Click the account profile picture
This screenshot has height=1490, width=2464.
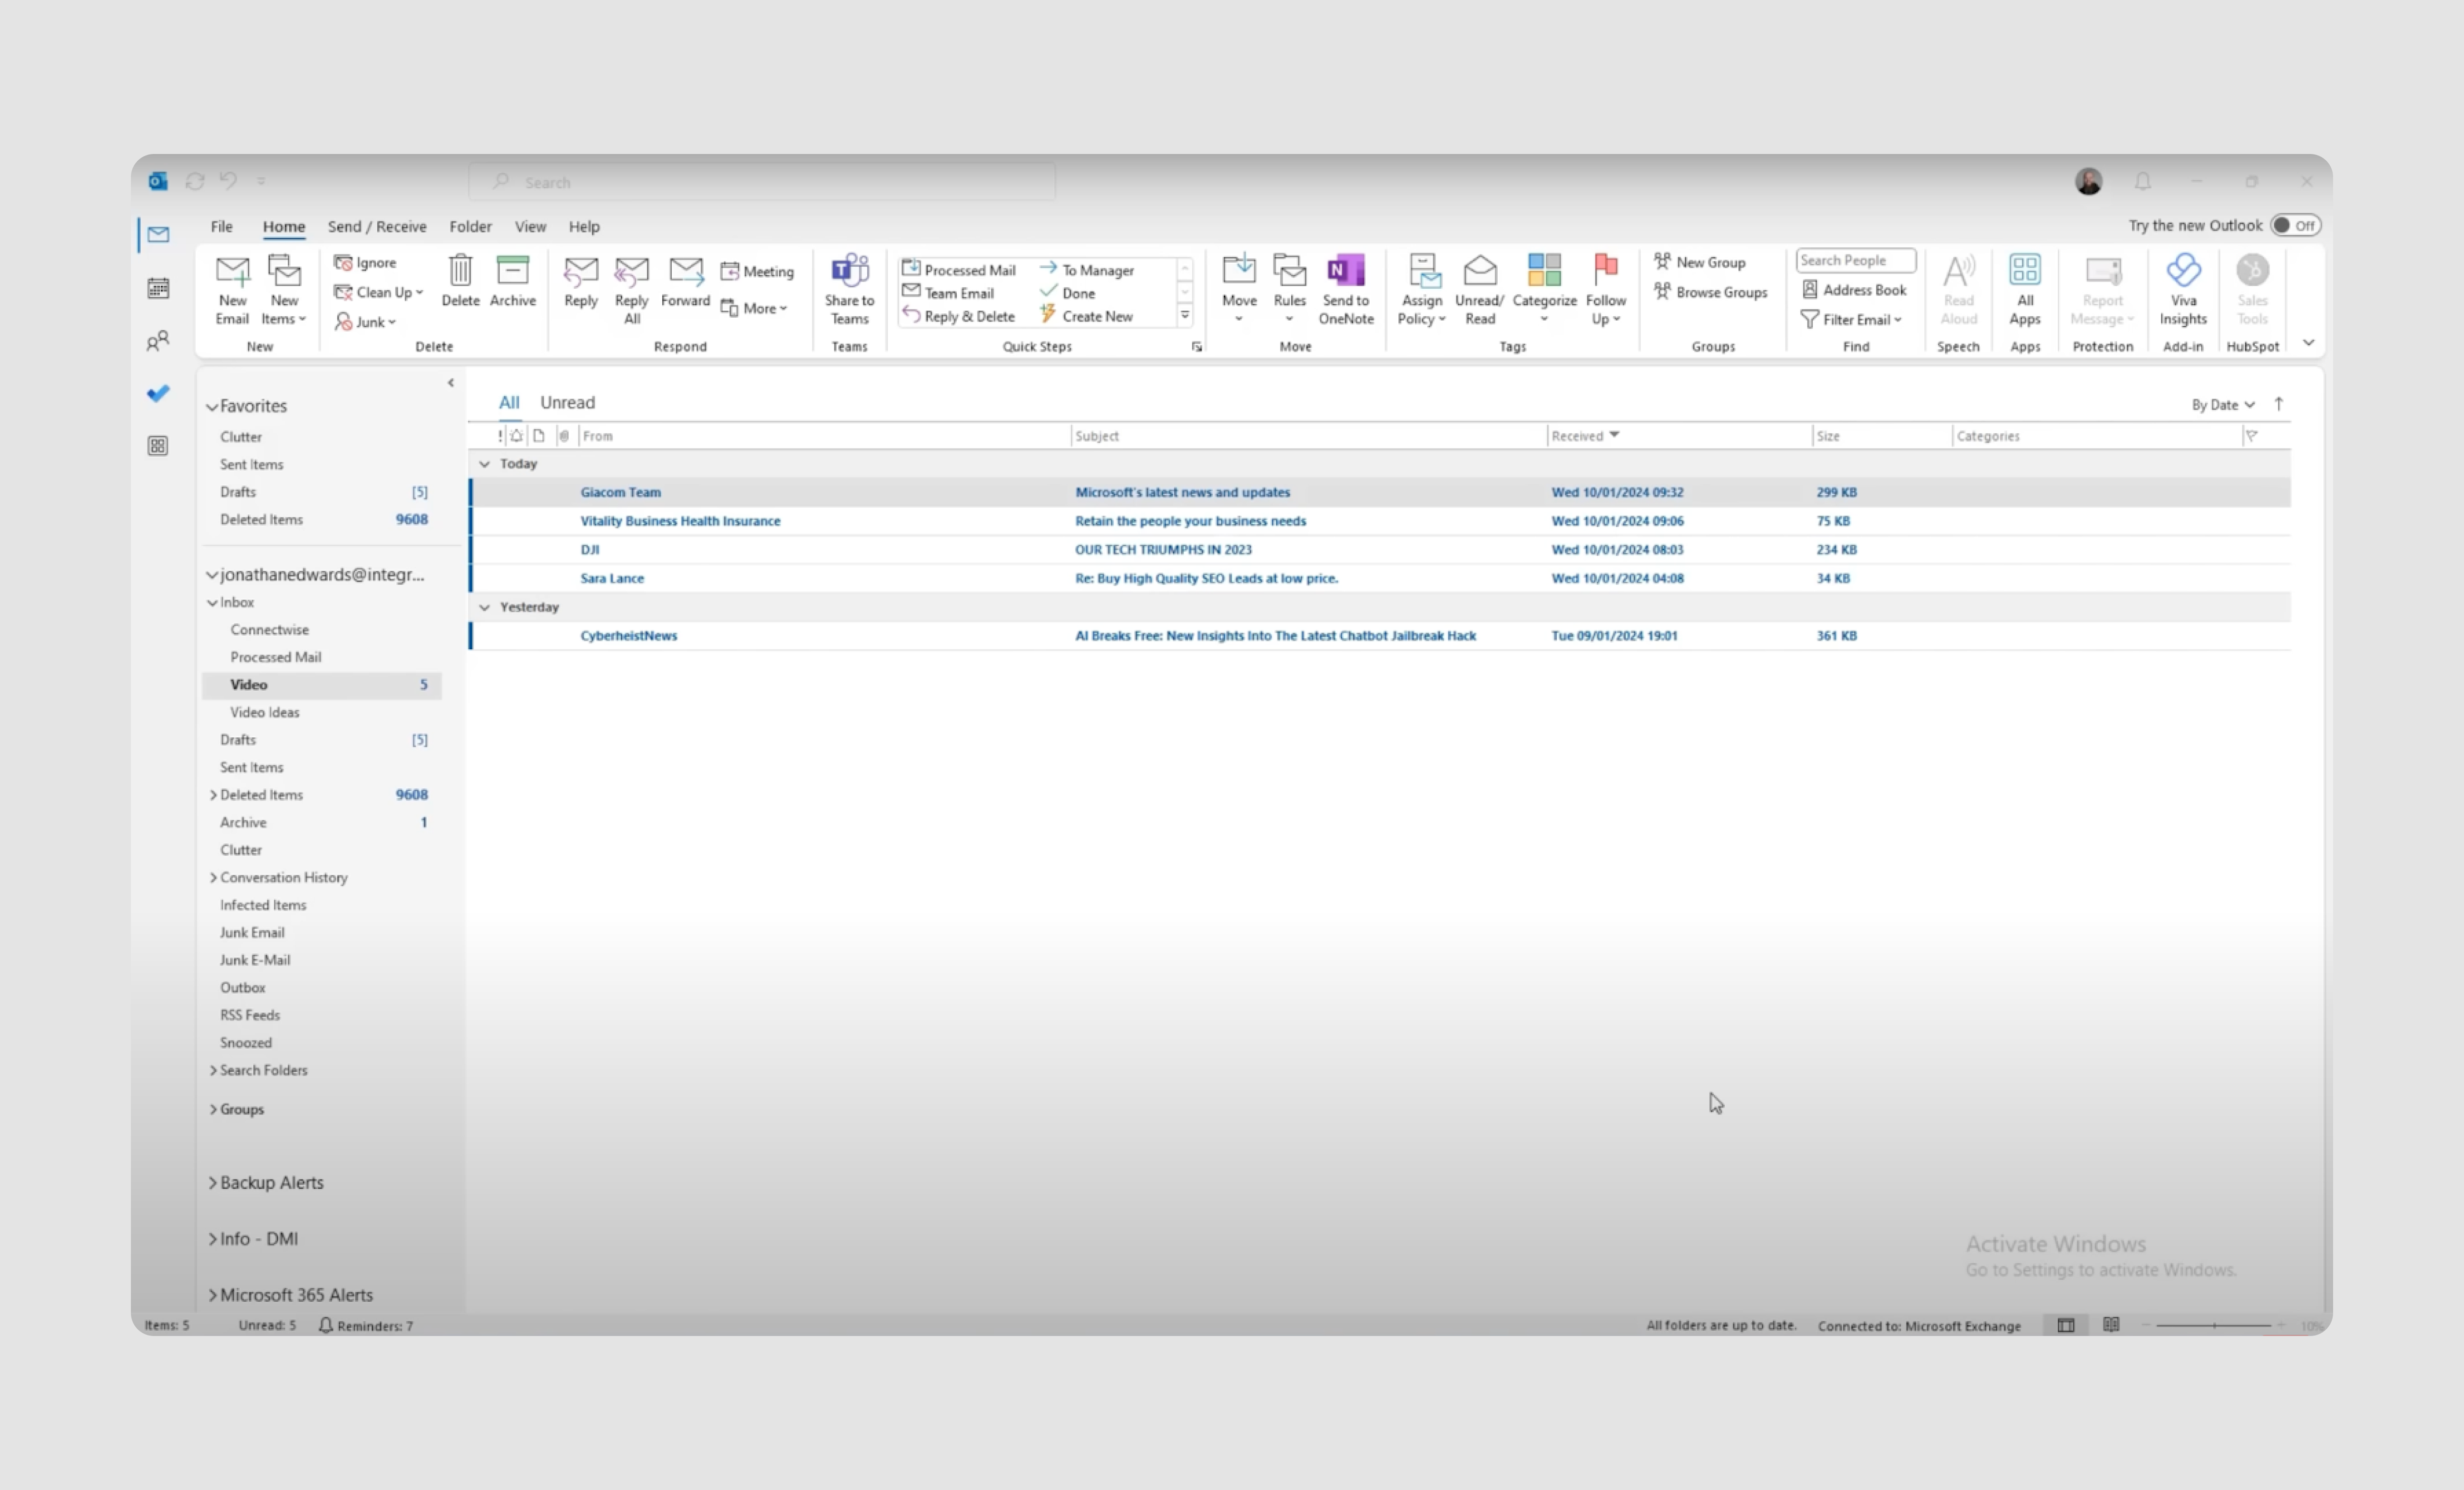(x=2088, y=181)
